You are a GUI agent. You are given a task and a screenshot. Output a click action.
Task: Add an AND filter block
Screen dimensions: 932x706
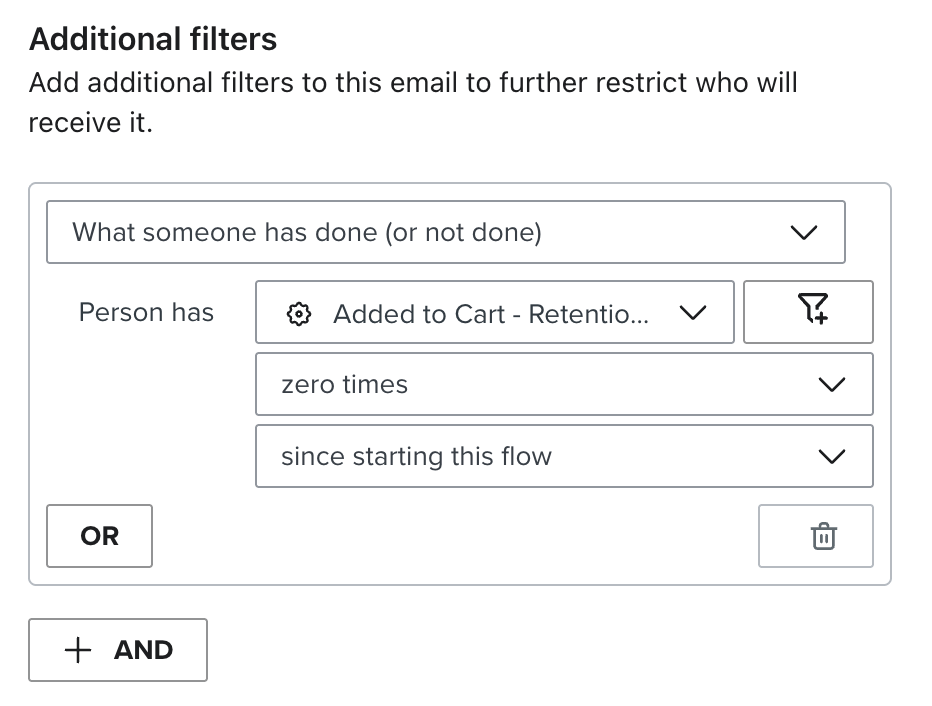pyautogui.click(x=117, y=650)
